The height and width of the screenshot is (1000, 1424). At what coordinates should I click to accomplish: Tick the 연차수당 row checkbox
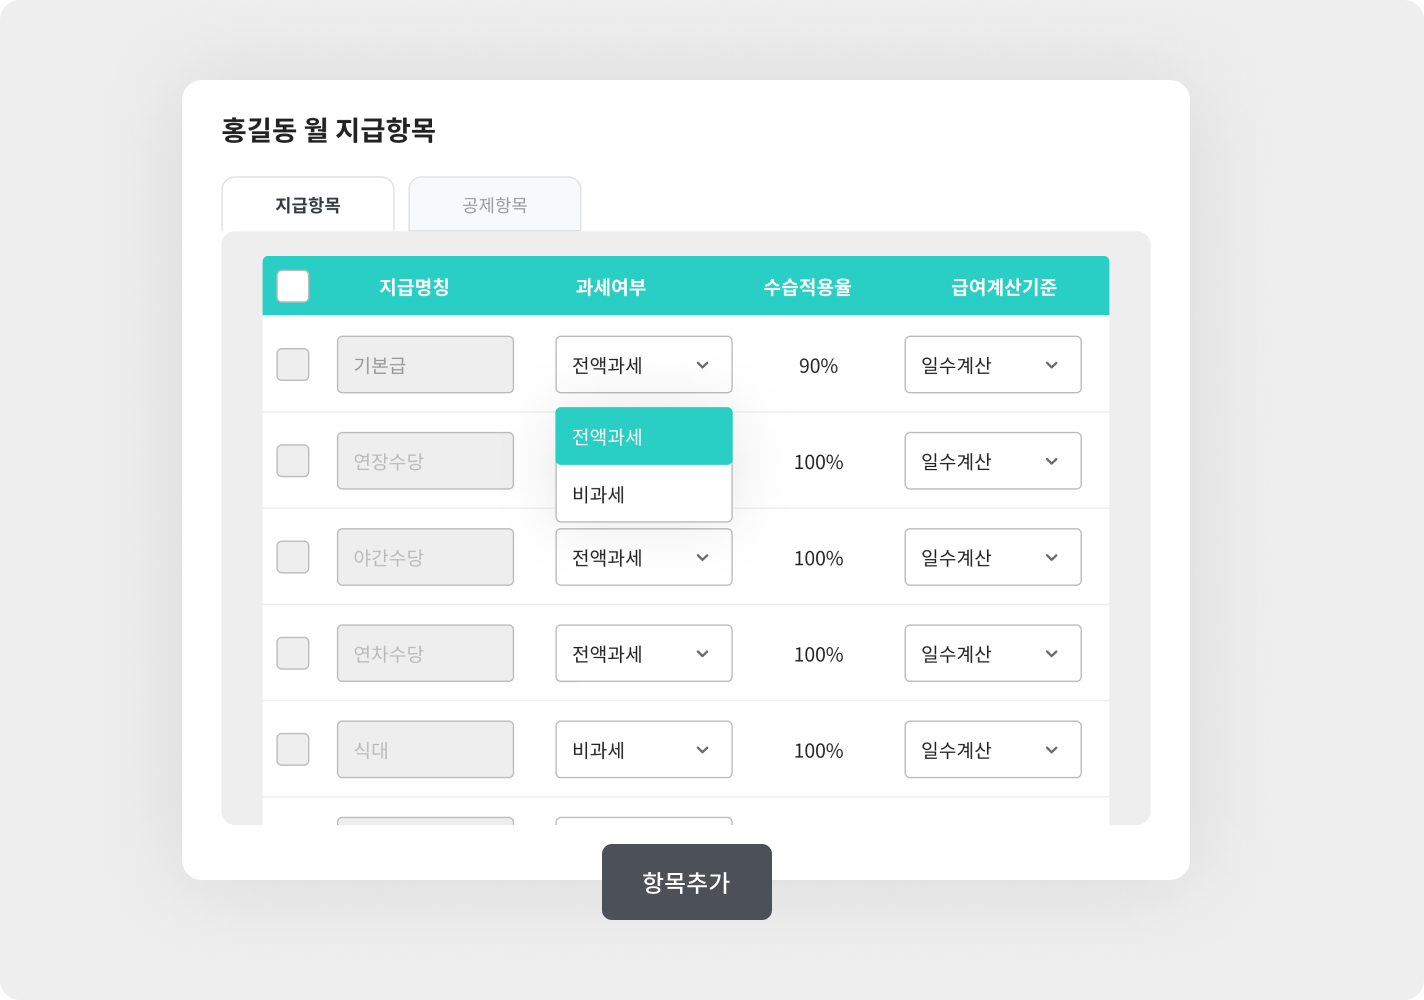[293, 653]
